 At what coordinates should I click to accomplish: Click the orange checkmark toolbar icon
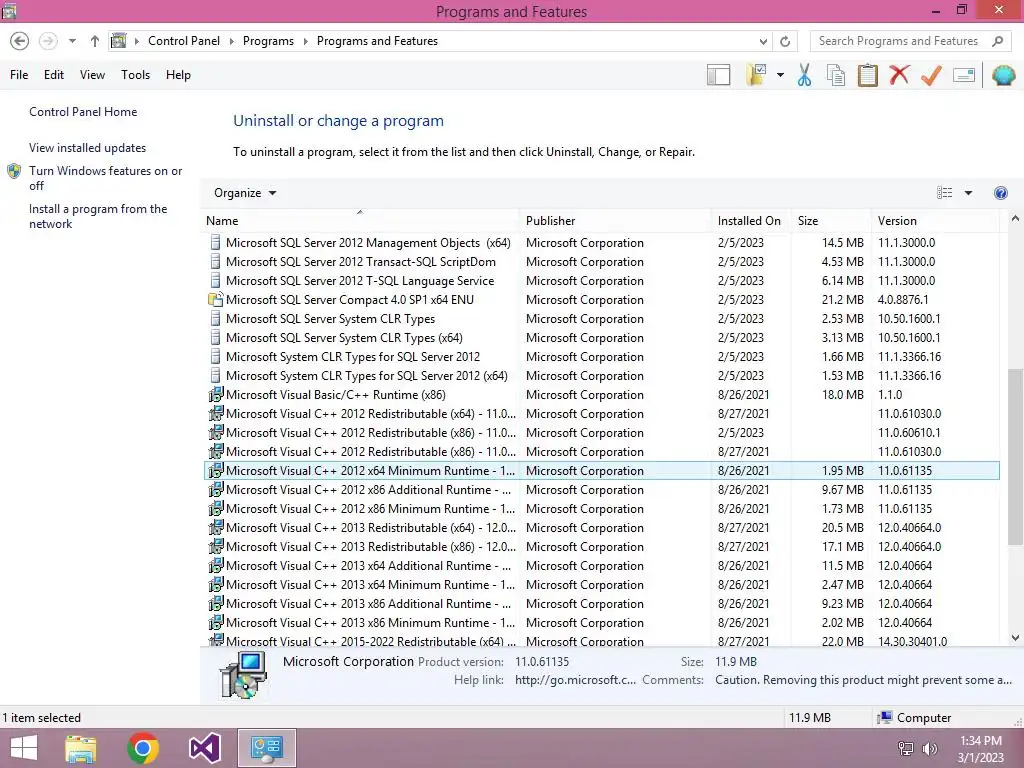pyautogui.click(x=931, y=75)
